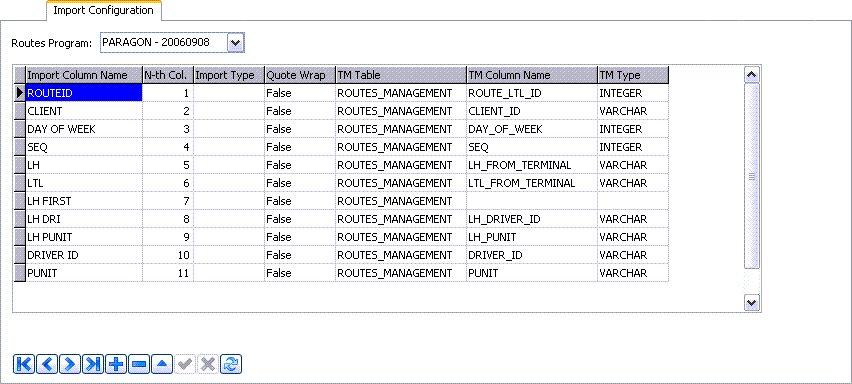This screenshot has width=852, height=384.
Task: Delete record with minus icon
Action: [139, 364]
